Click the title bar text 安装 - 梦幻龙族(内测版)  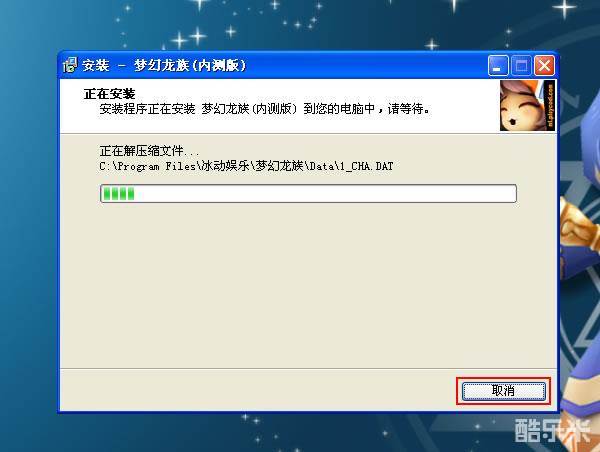pos(164,65)
